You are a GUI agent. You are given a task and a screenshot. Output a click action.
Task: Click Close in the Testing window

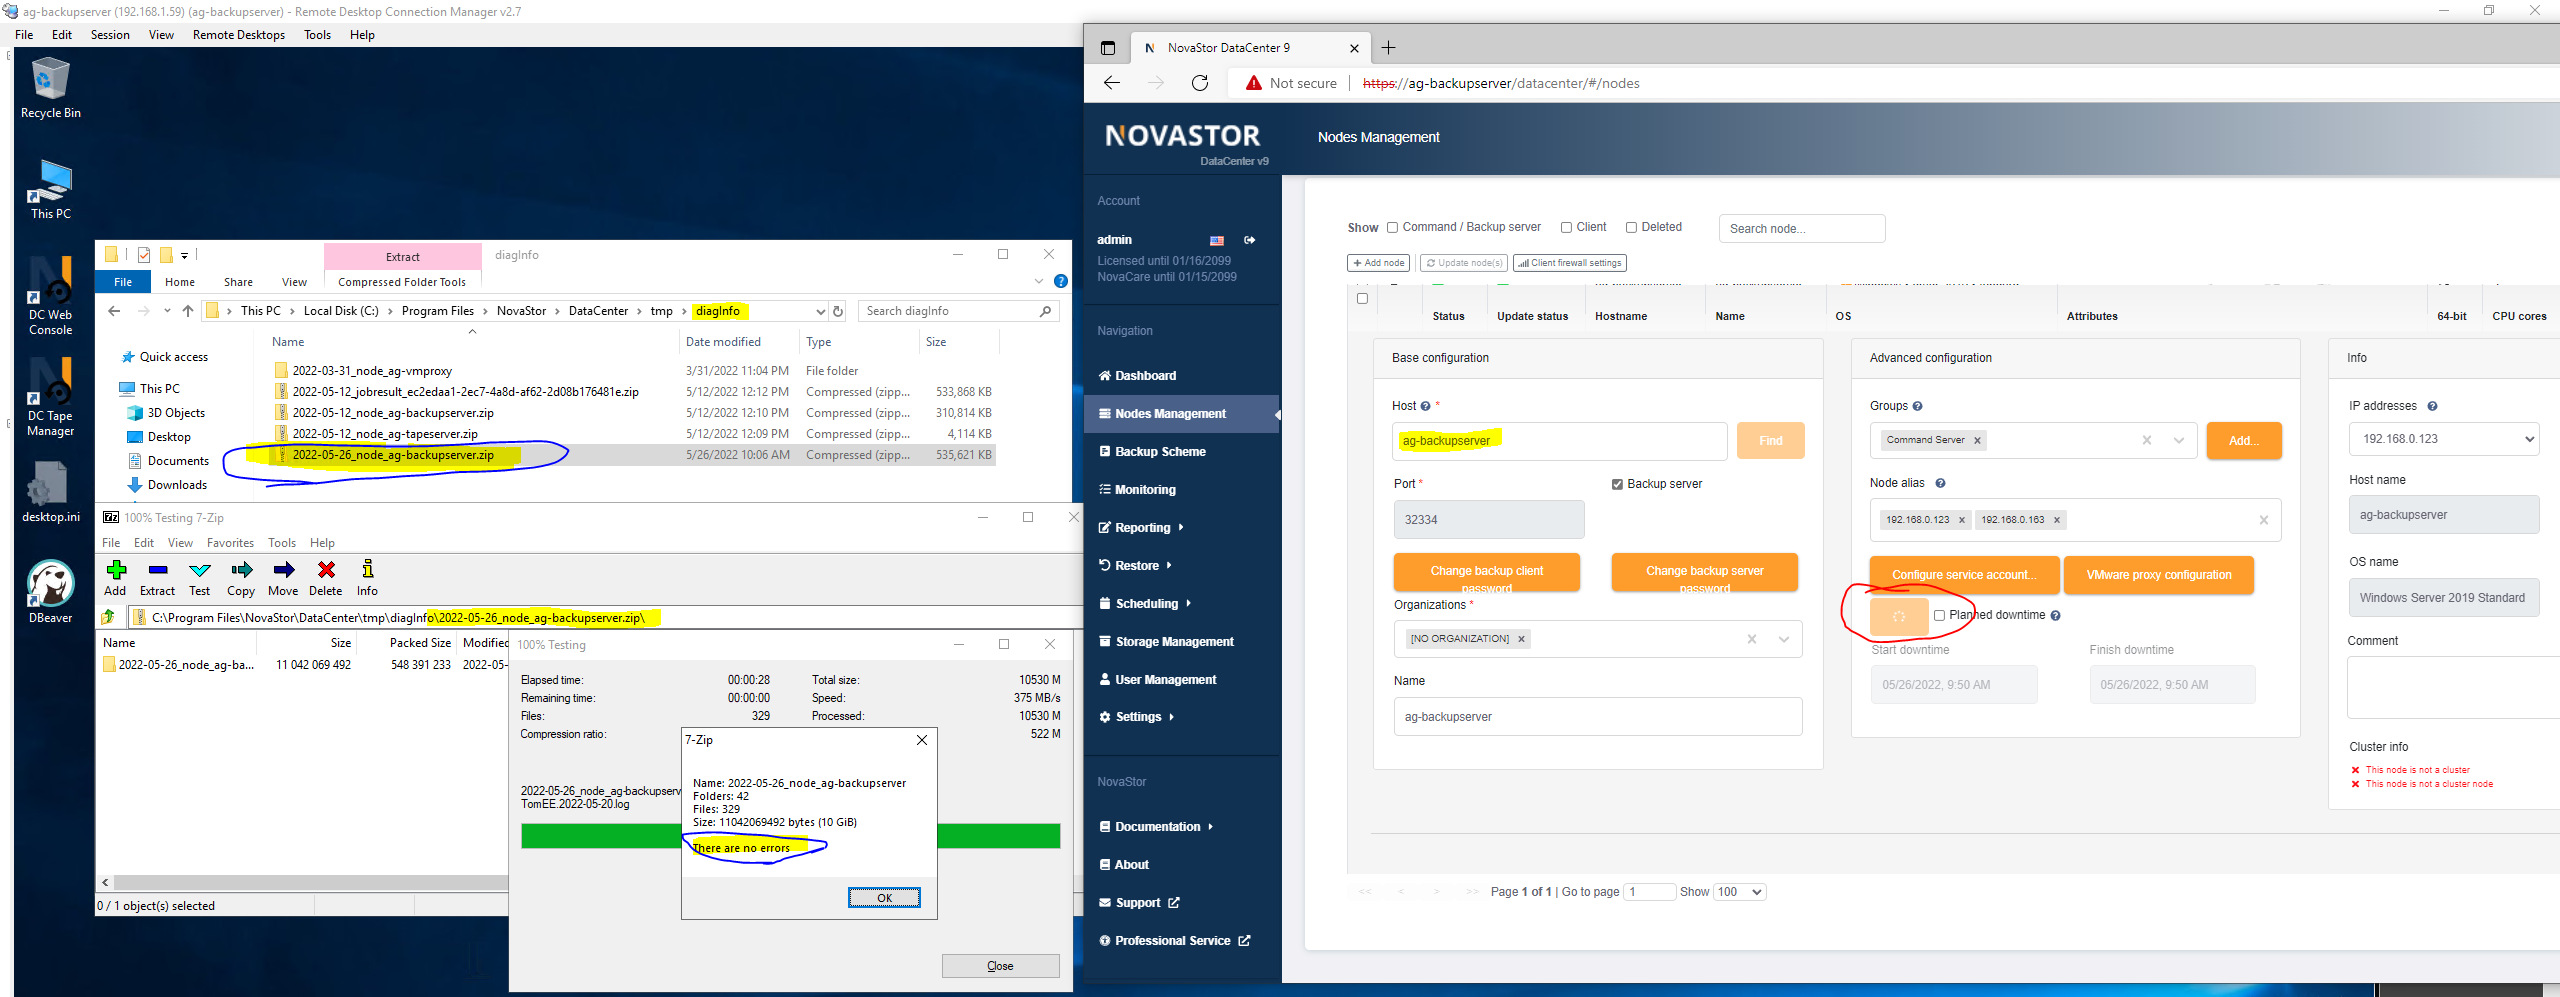(1000, 966)
